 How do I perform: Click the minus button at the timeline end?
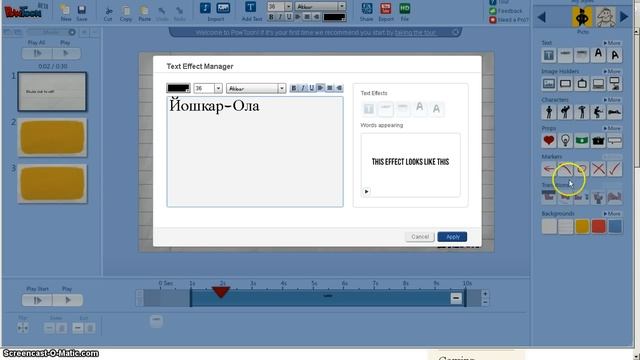click(456, 298)
